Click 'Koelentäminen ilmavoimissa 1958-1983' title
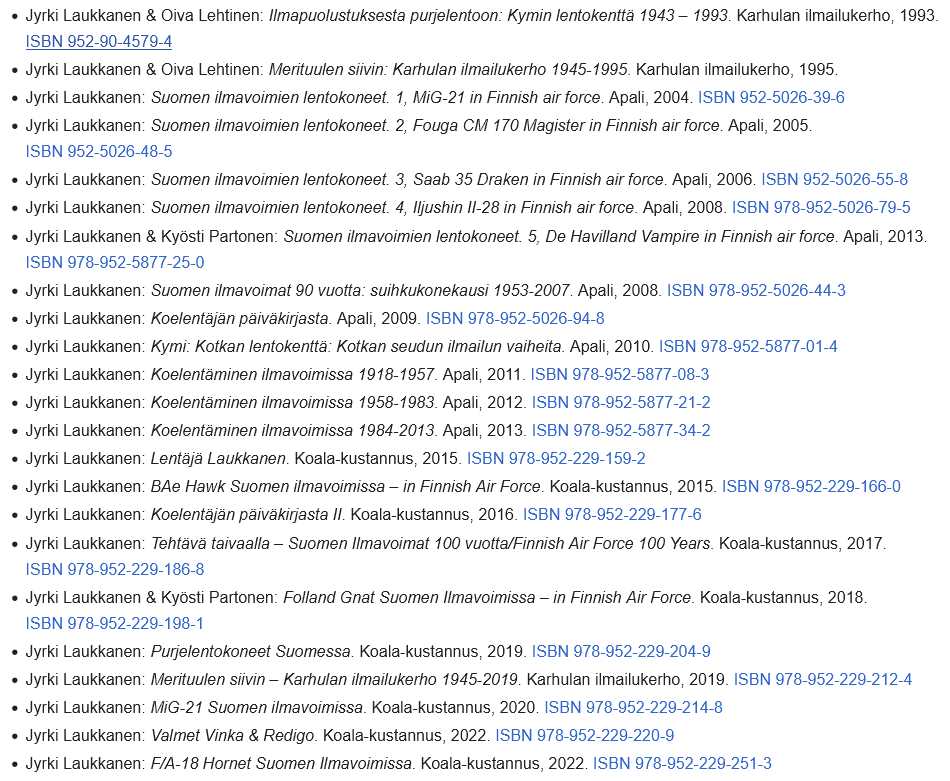The image size is (950, 781). (x=293, y=402)
